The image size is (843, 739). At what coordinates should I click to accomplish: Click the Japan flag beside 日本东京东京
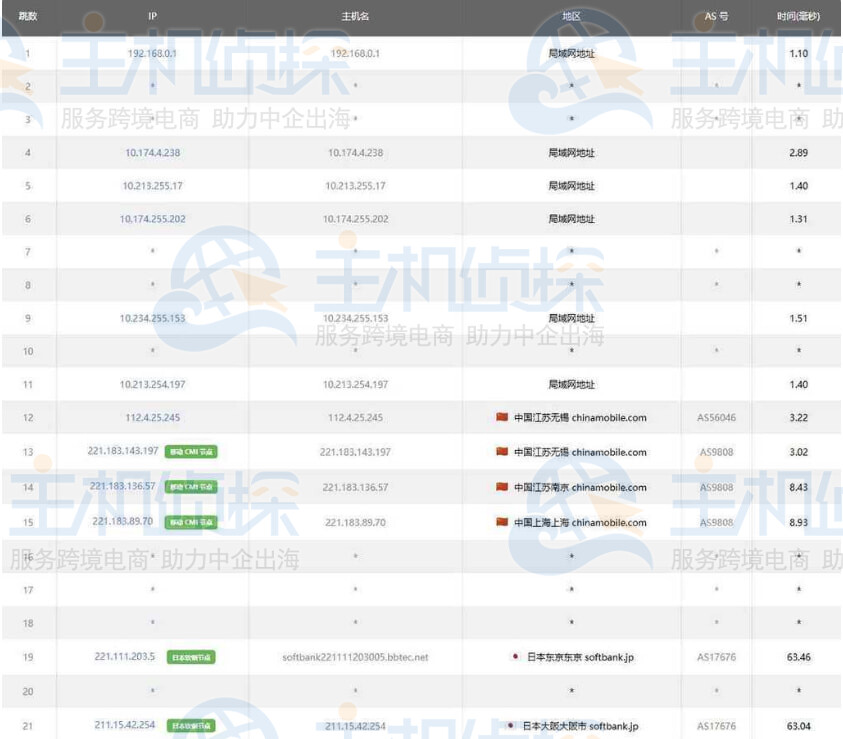(x=515, y=657)
